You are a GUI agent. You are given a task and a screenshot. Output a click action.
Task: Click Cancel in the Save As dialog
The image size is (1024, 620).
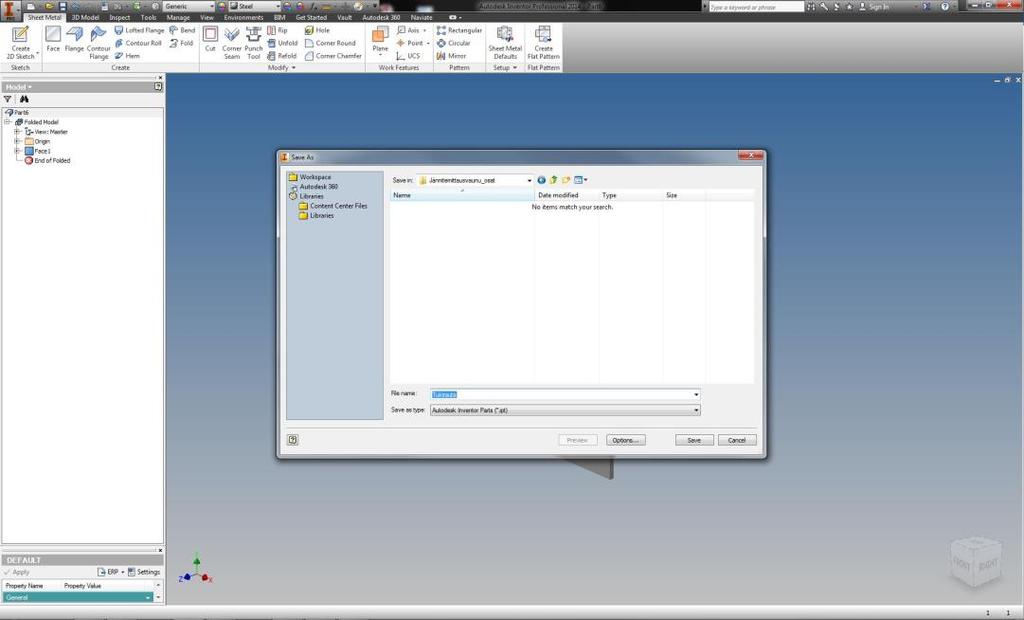point(737,440)
